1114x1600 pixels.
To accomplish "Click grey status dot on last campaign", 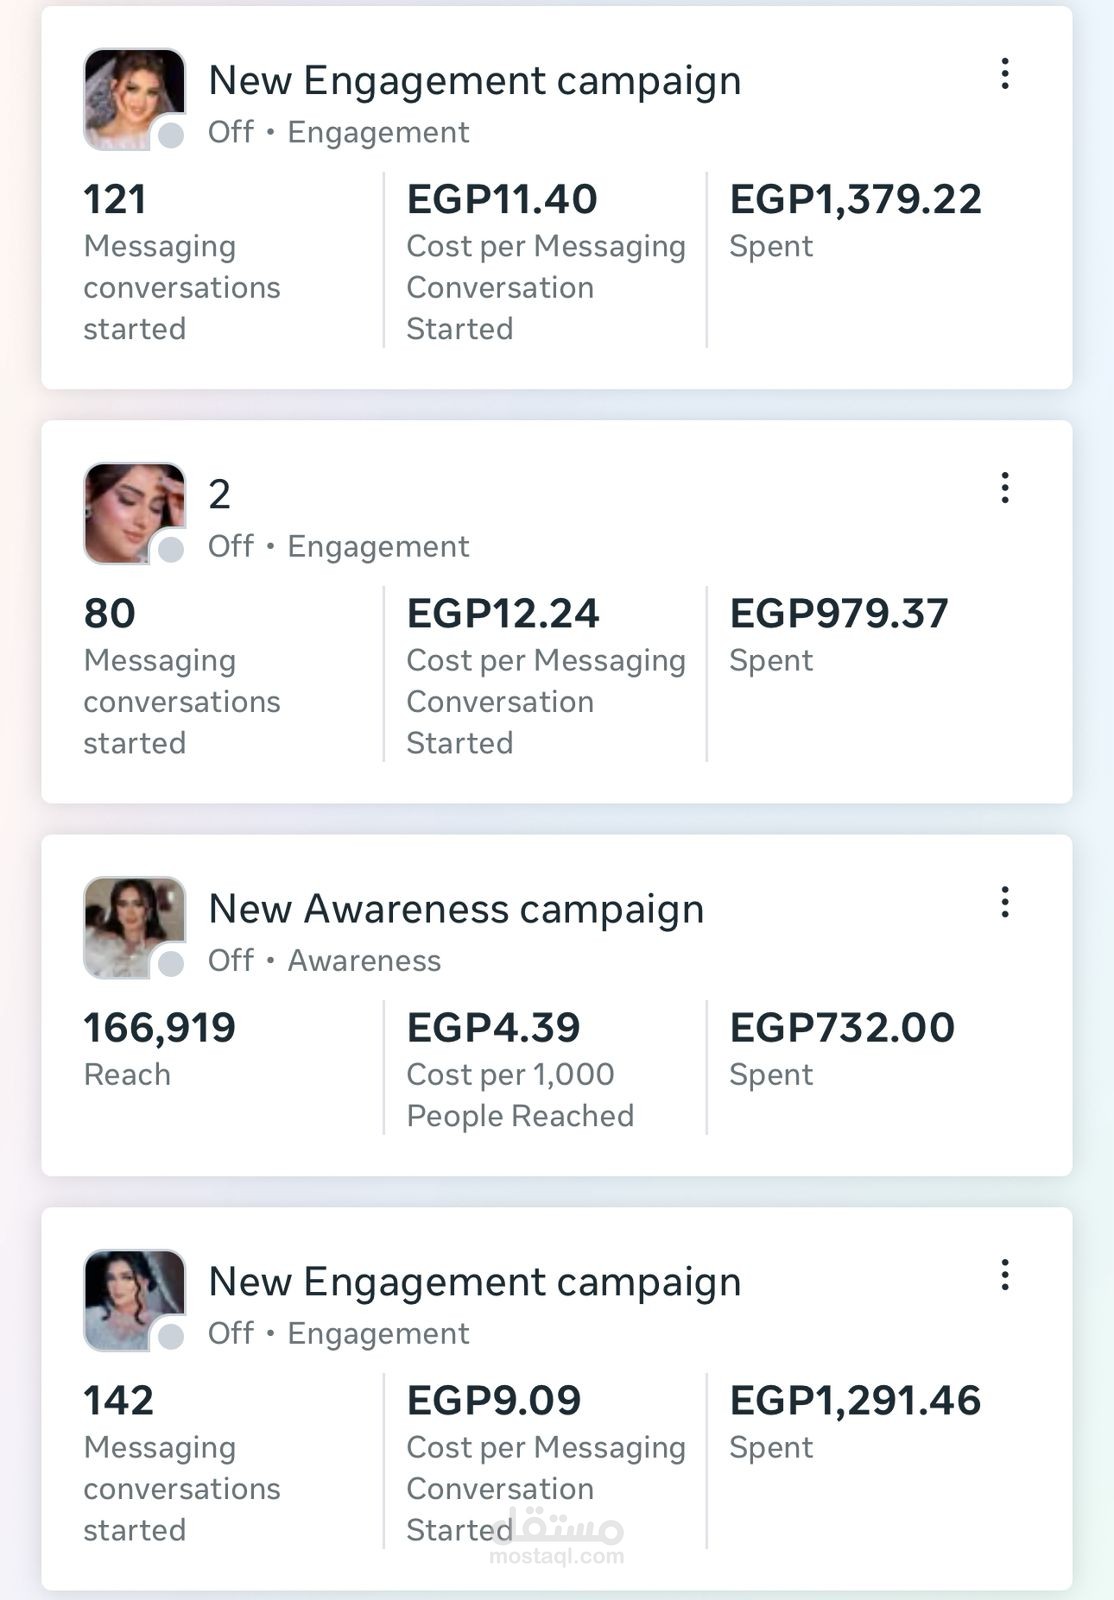I will (x=171, y=1336).
